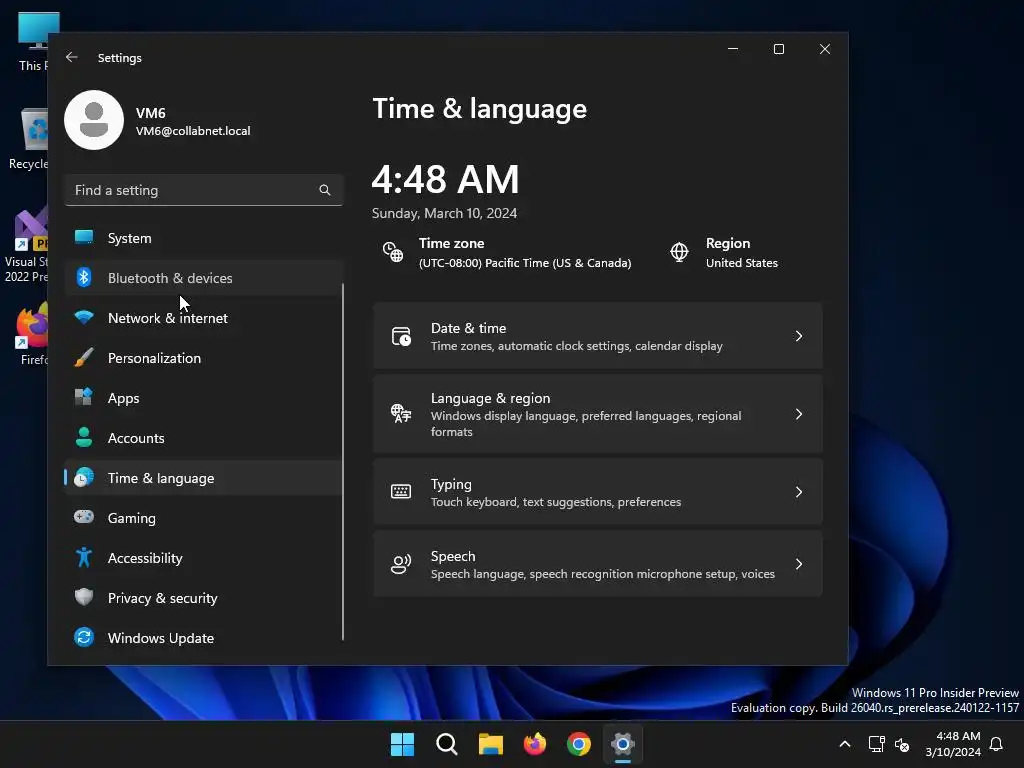Screen dimensions: 1024x768
Task: Launch Google Chrome from the taskbar
Action: pos(579,744)
